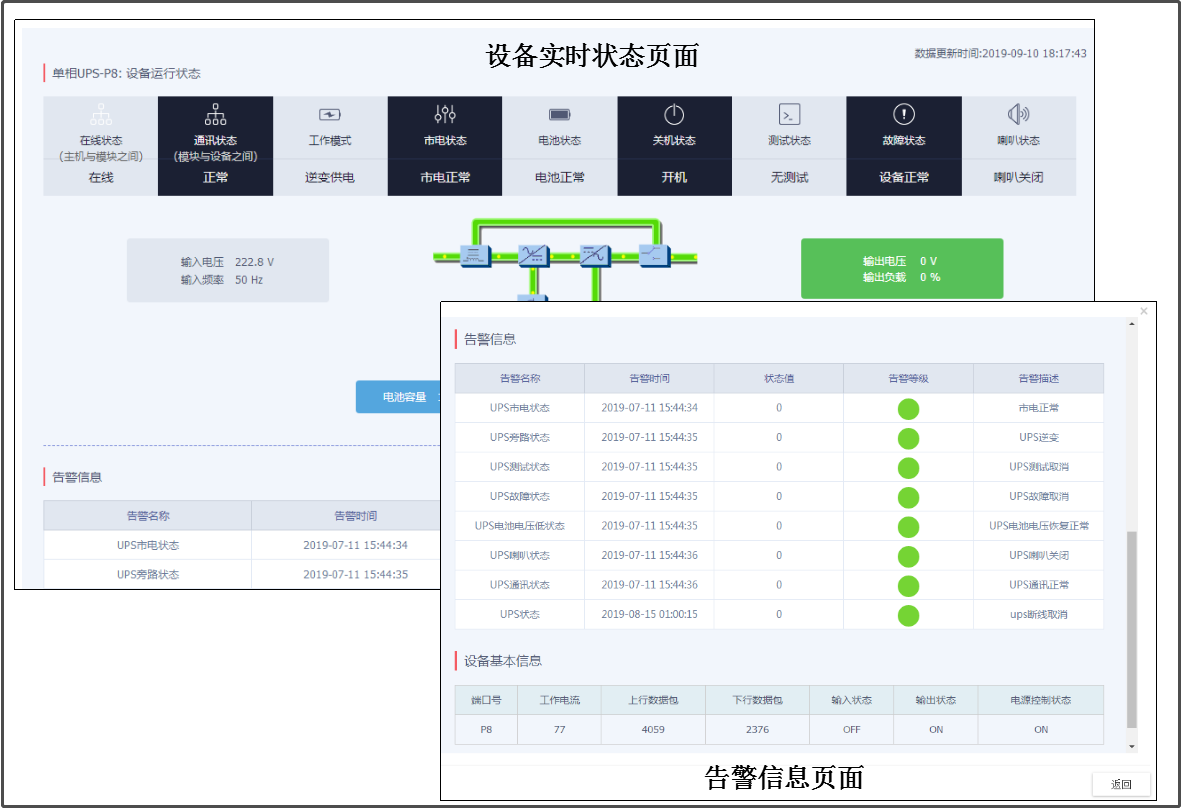This screenshot has width=1182, height=809.
Task: Click the work mode 工作模式 icon
Action: click(x=330, y=115)
